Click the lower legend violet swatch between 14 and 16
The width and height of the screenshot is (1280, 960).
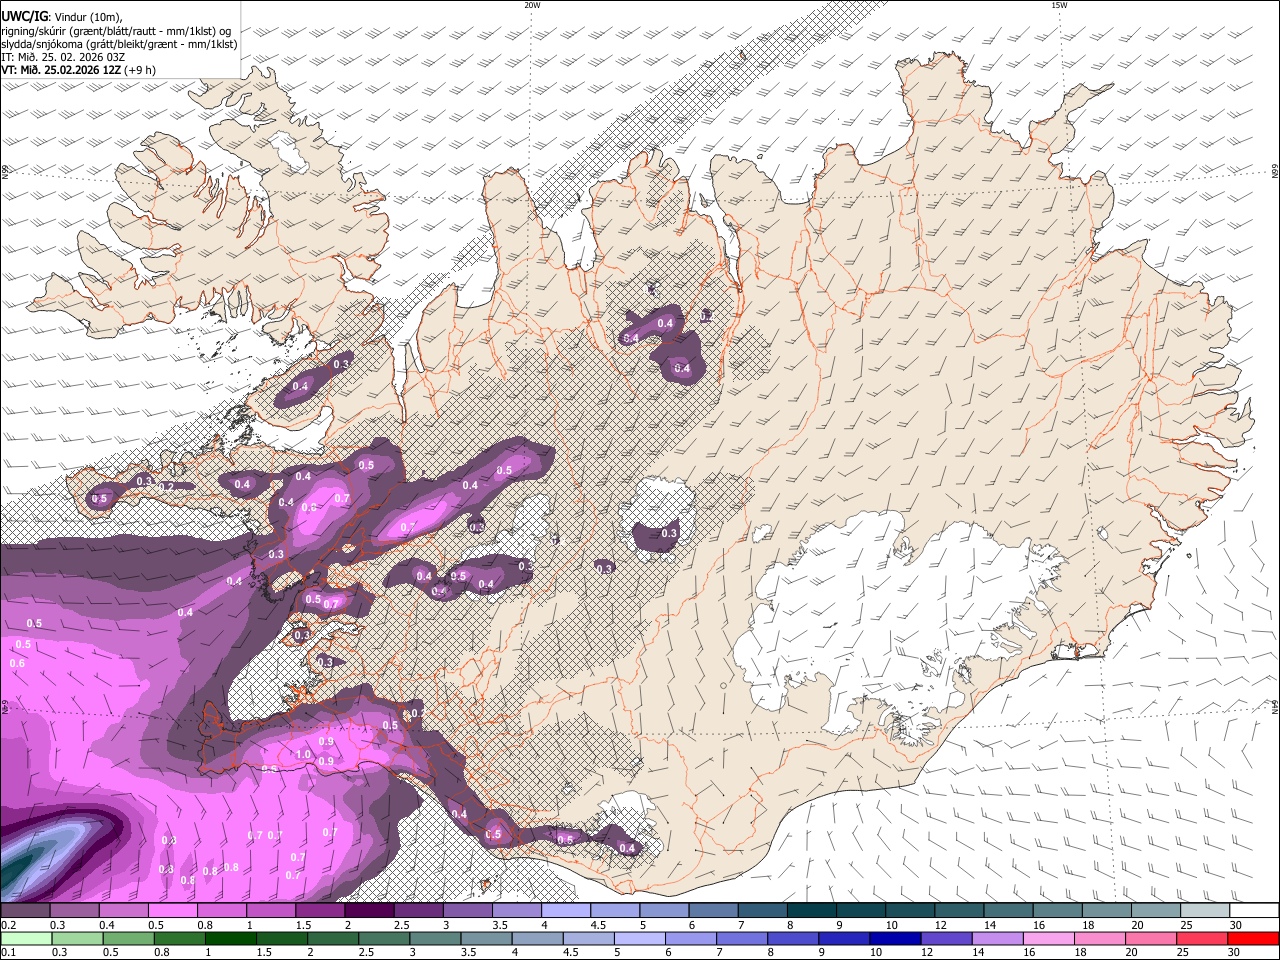coord(998,938)
